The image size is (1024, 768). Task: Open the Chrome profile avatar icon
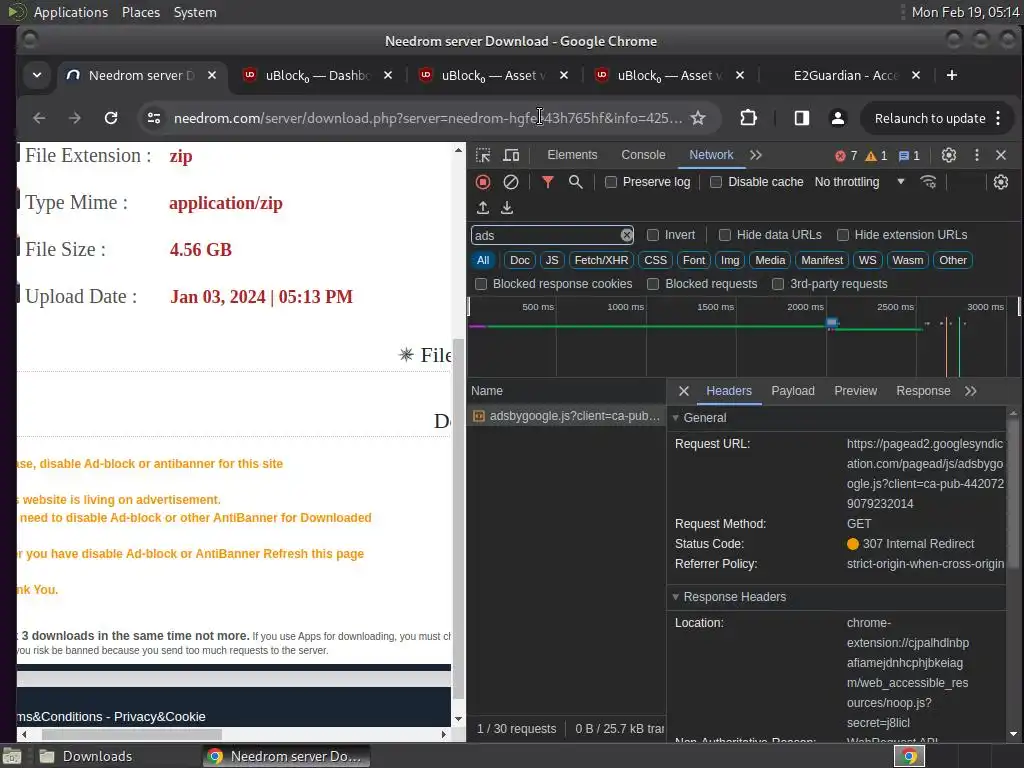[x=837, y=118]
